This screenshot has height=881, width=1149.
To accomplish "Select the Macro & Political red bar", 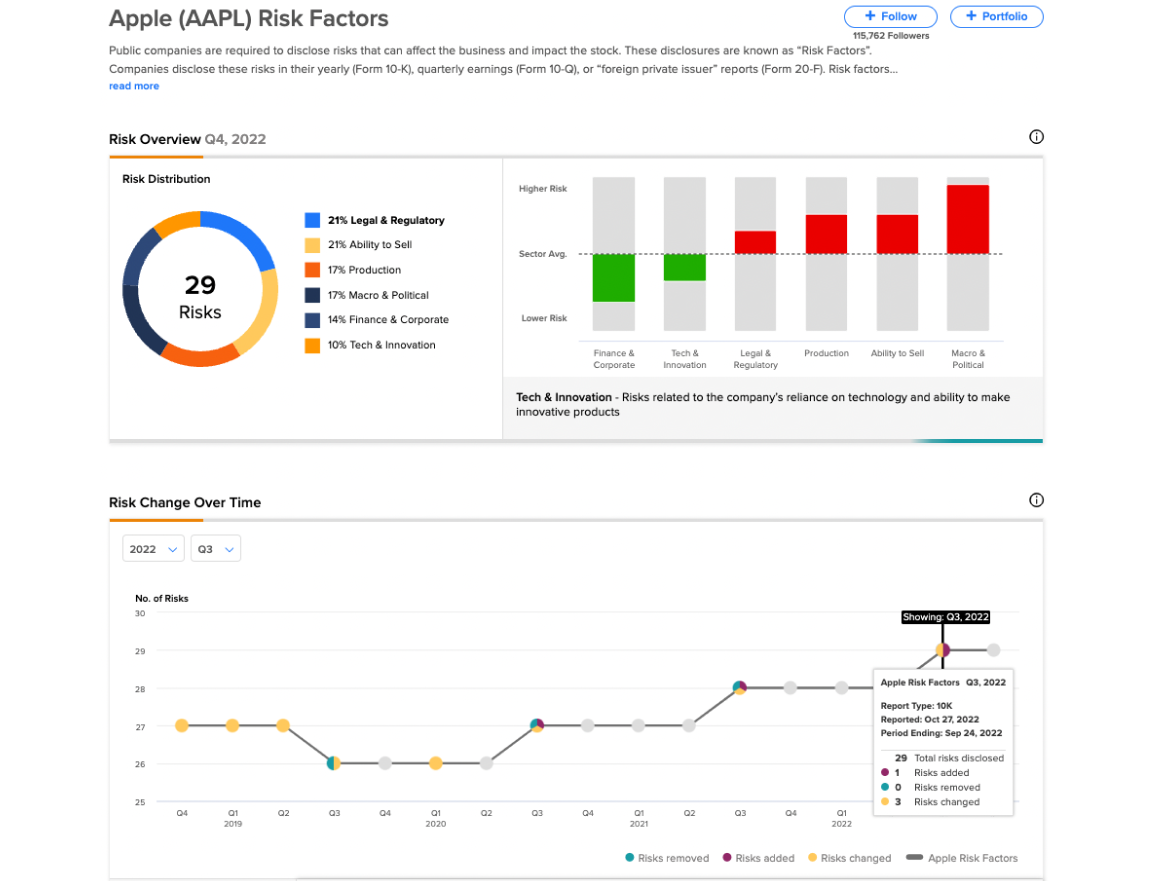I will (967, 219).
